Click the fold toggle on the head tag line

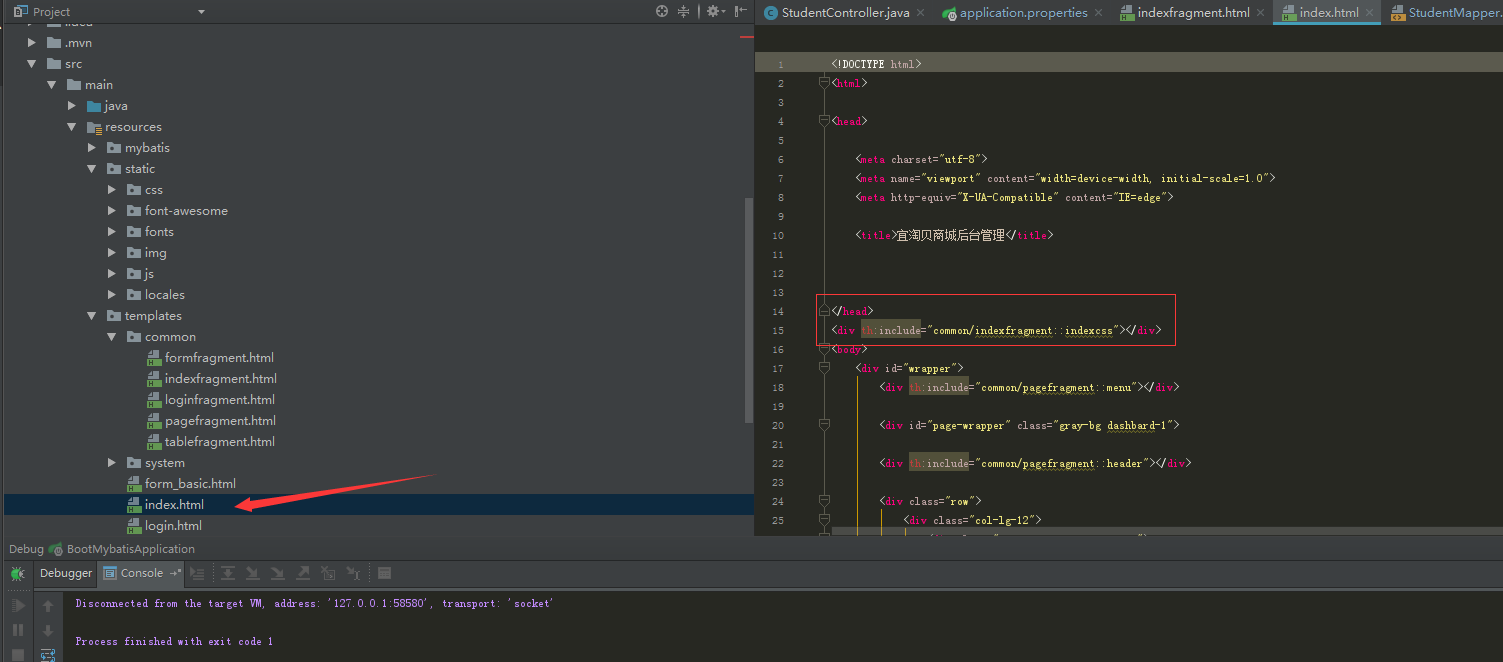824,121
